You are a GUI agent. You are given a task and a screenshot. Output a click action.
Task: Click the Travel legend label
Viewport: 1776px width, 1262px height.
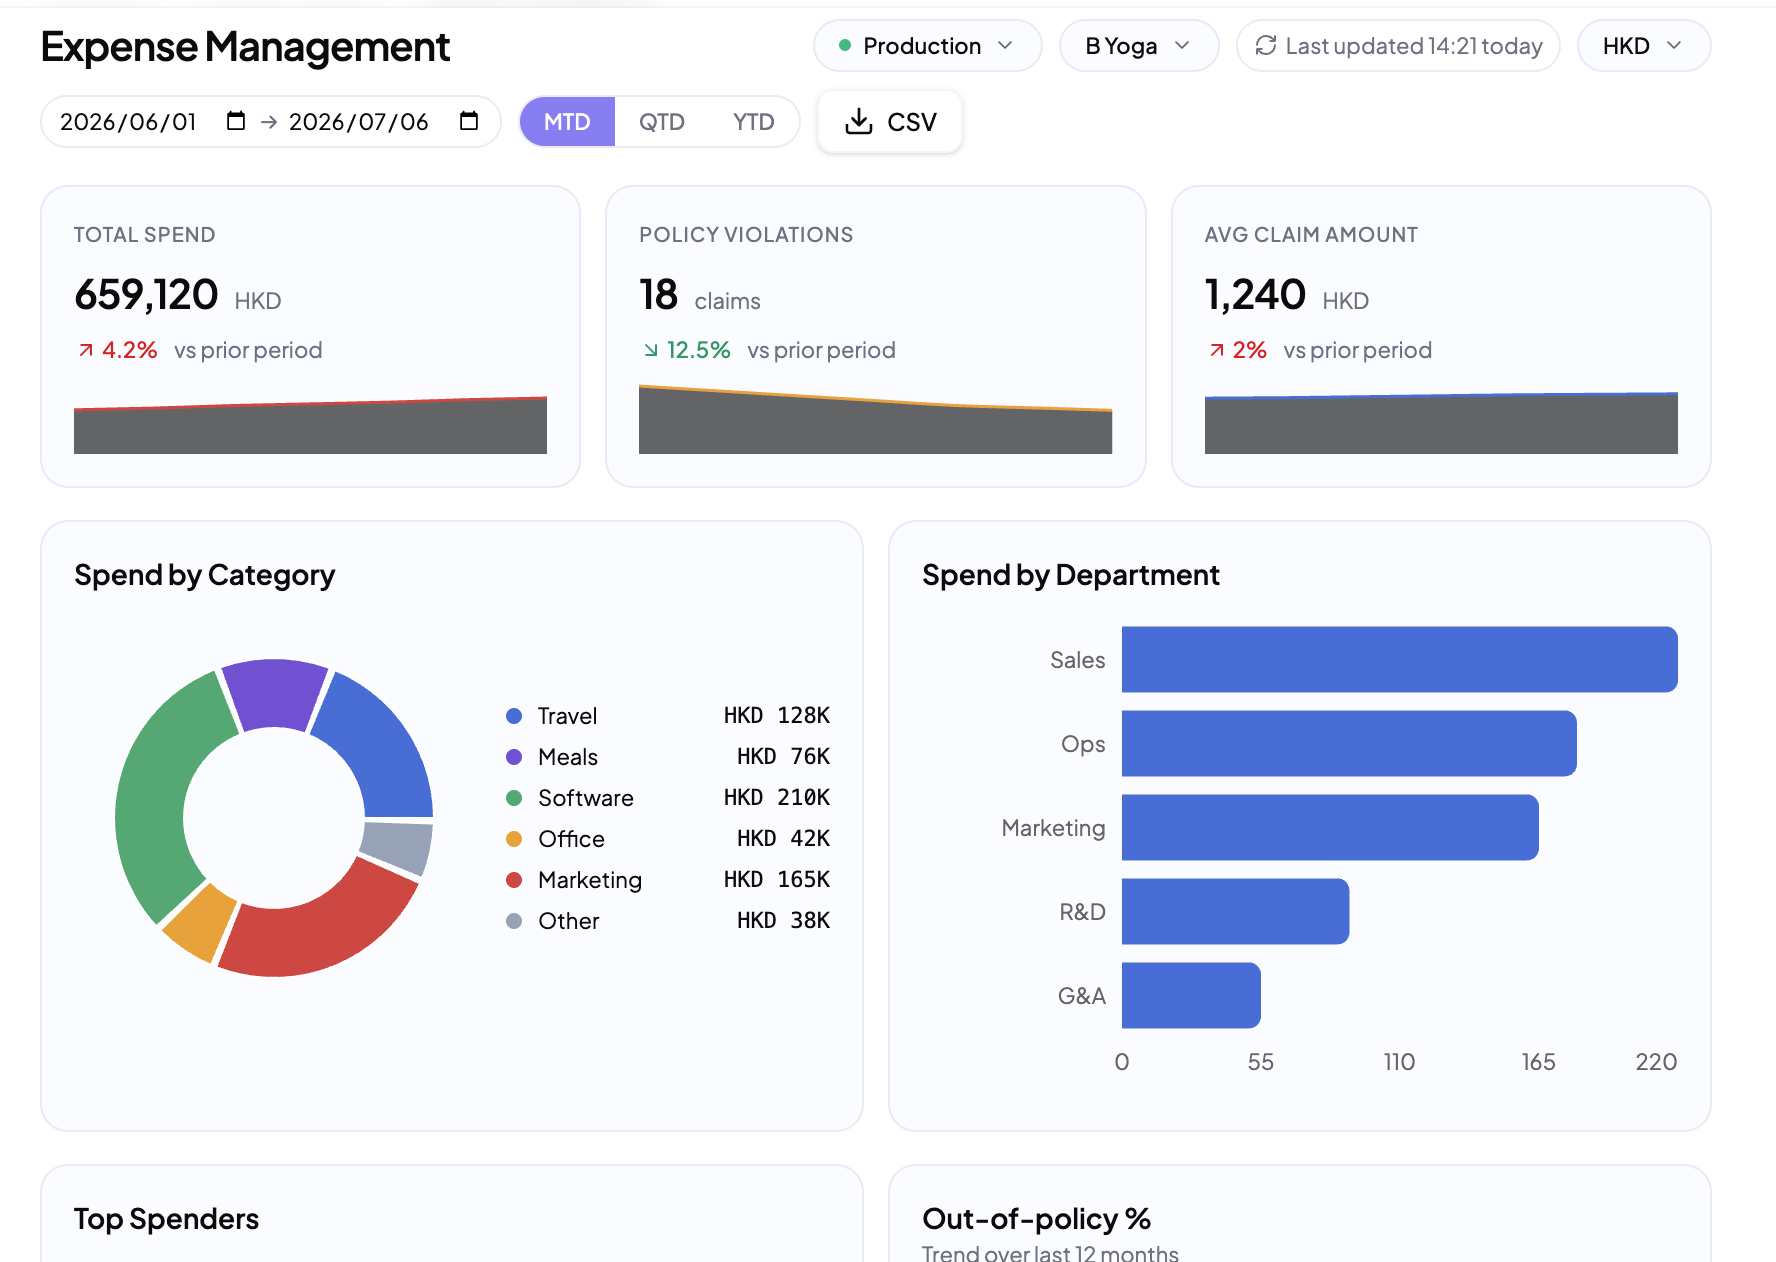pos(567,716)
